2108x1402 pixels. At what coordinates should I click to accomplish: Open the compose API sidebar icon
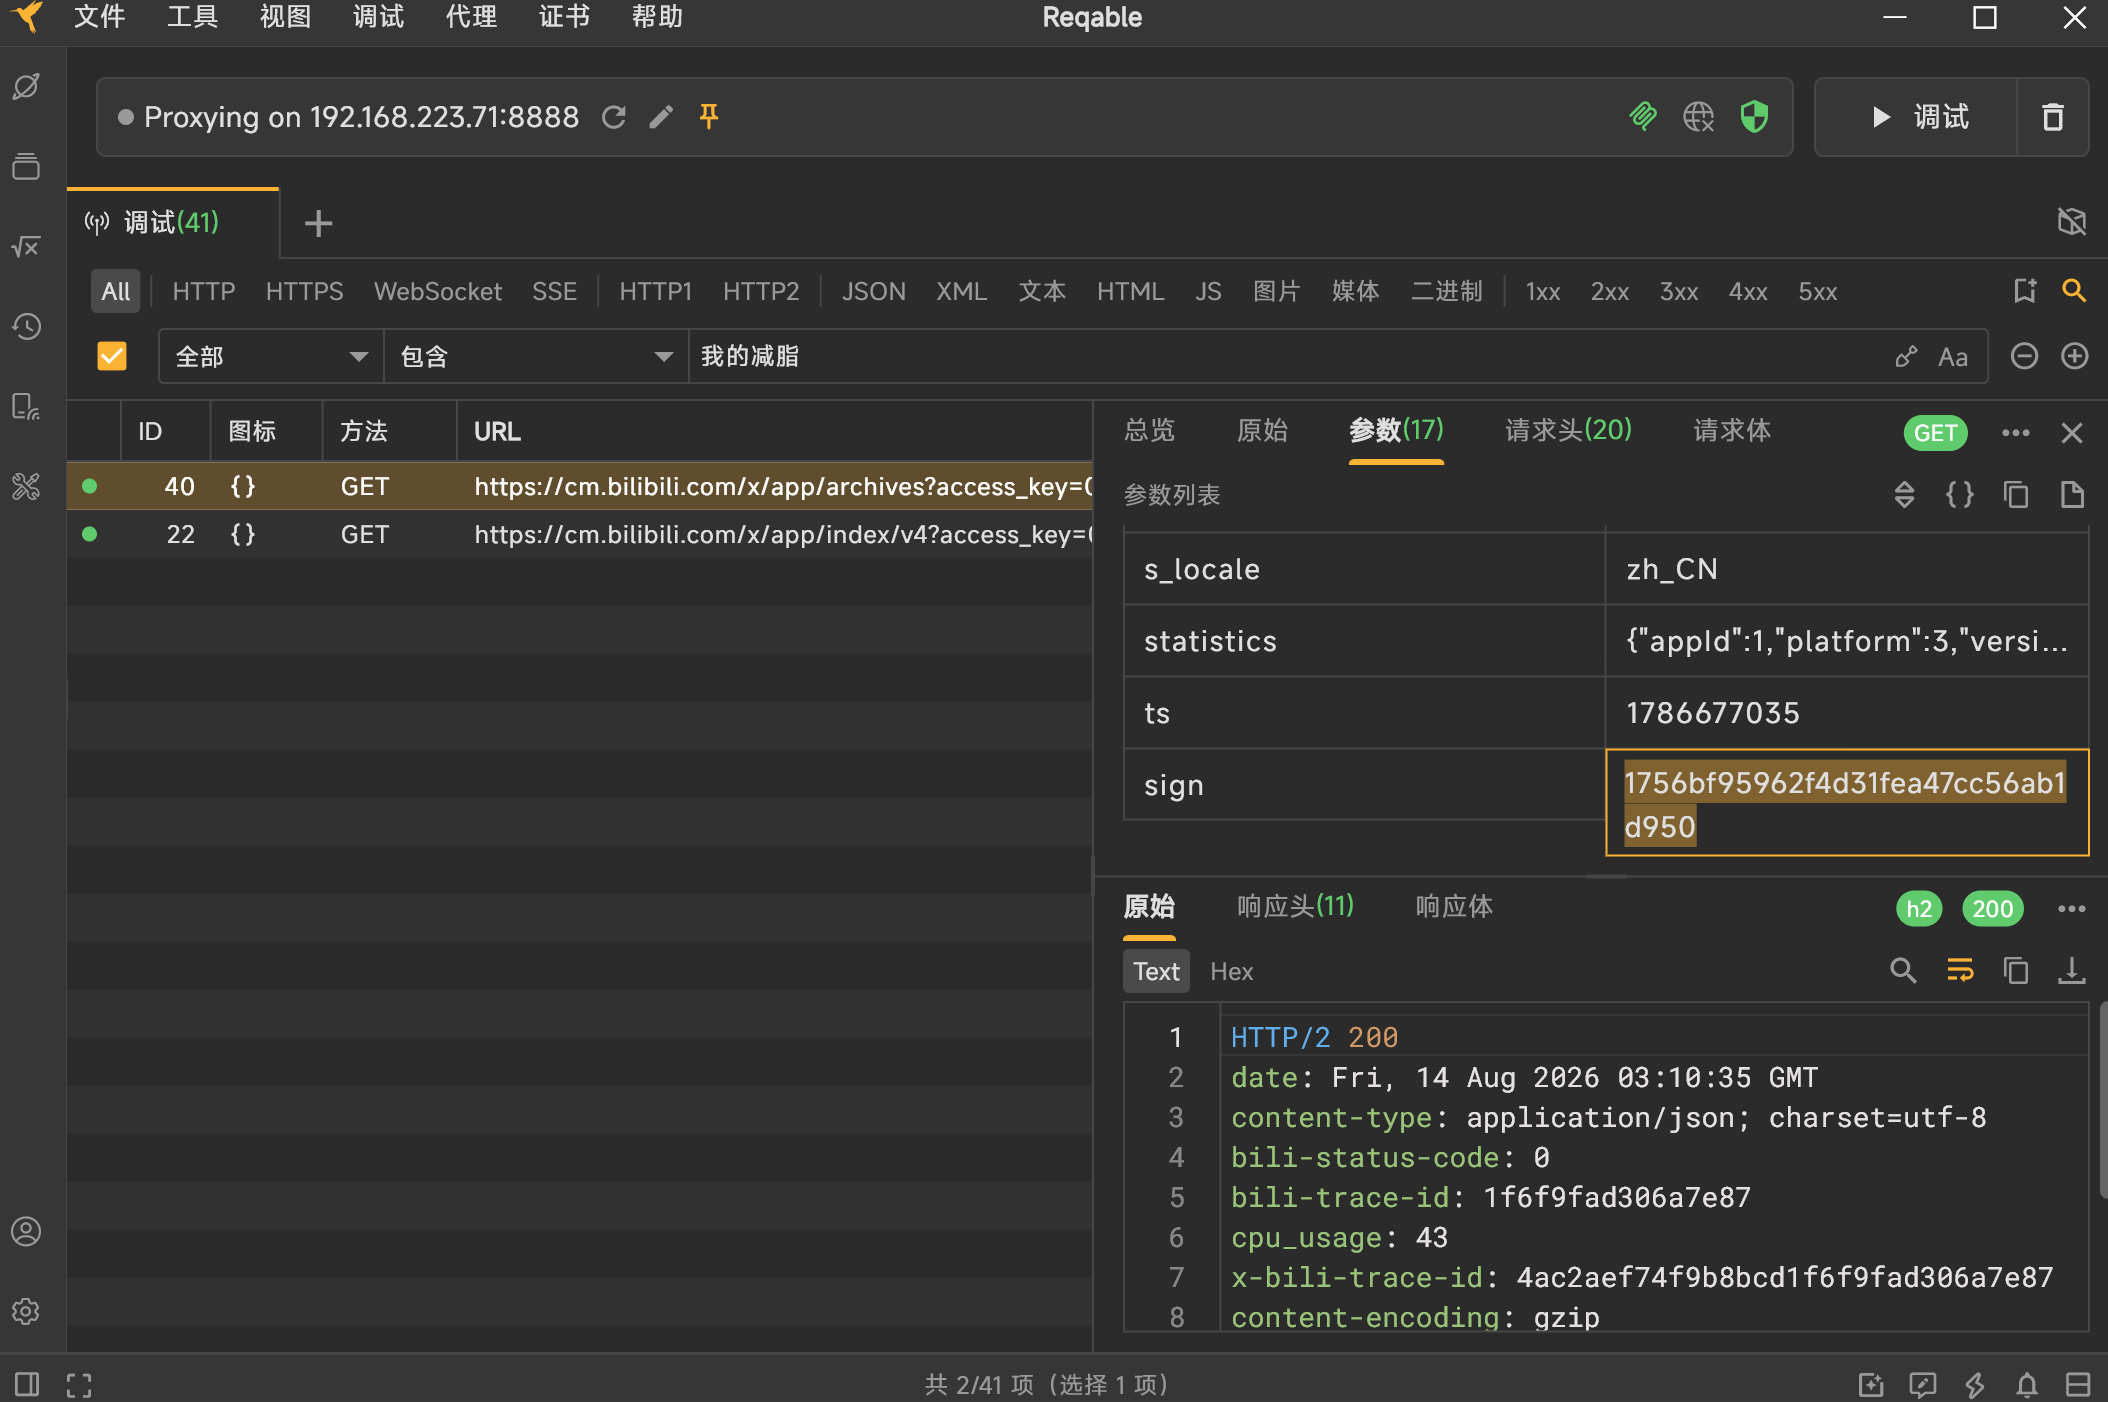tap(26, 87)
